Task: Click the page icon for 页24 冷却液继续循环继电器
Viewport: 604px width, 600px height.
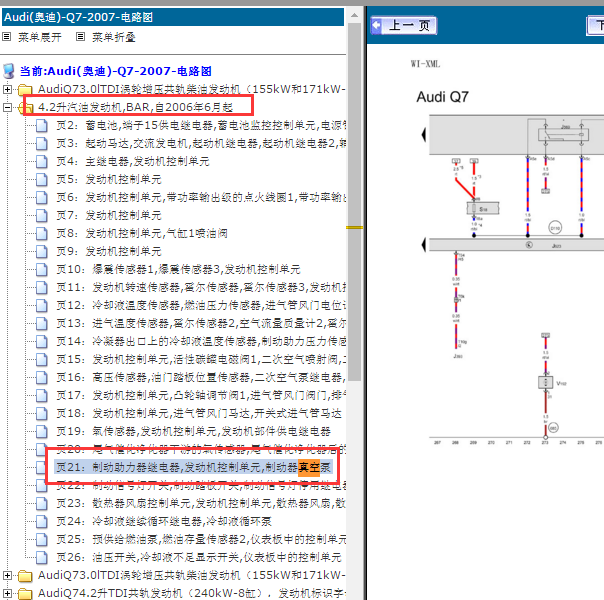Action: click(42, 521)
